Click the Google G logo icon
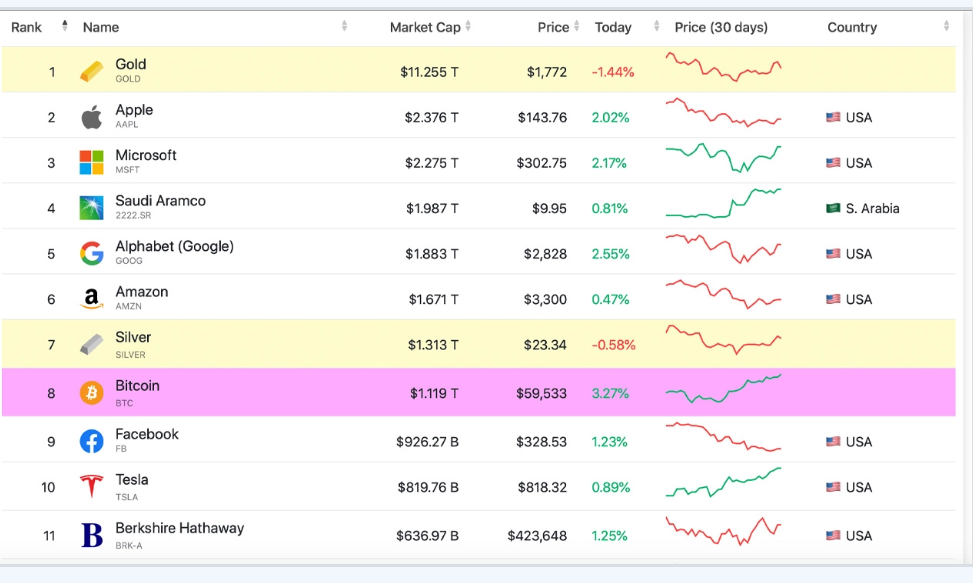 pyautogui.click(x=91, y=254)
